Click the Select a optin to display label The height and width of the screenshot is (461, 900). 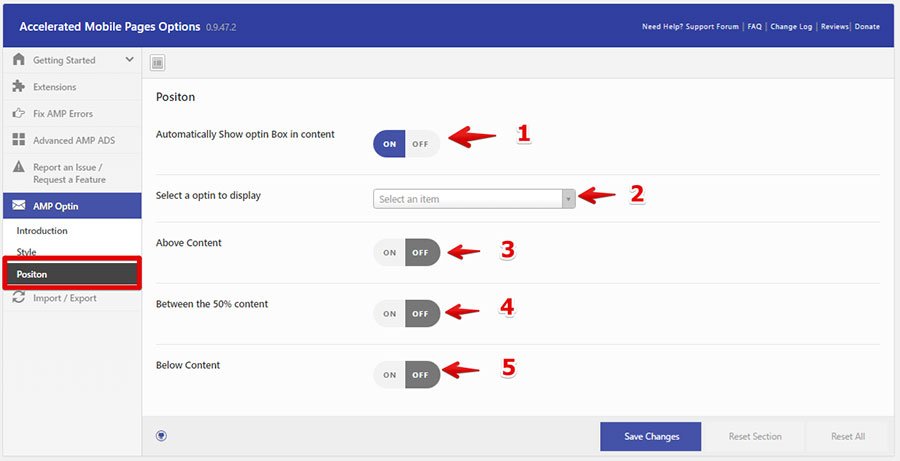208,195
